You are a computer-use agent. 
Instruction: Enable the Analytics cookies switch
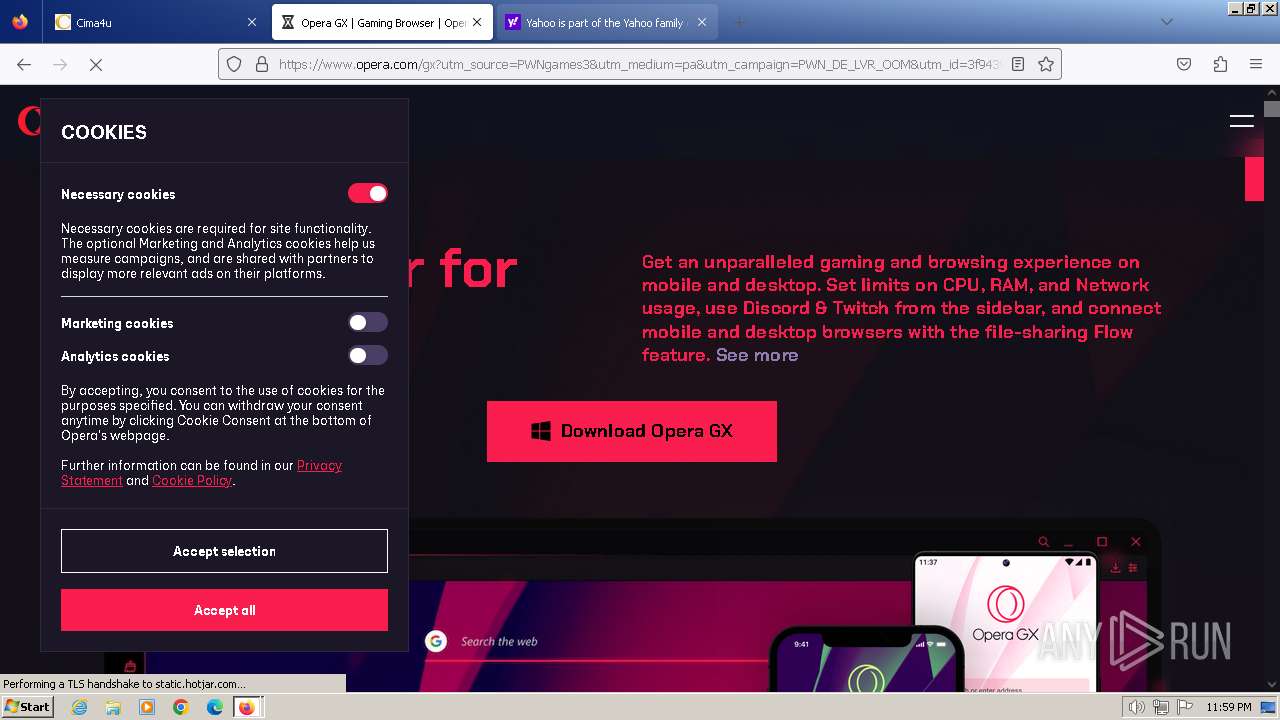[367, 355]
